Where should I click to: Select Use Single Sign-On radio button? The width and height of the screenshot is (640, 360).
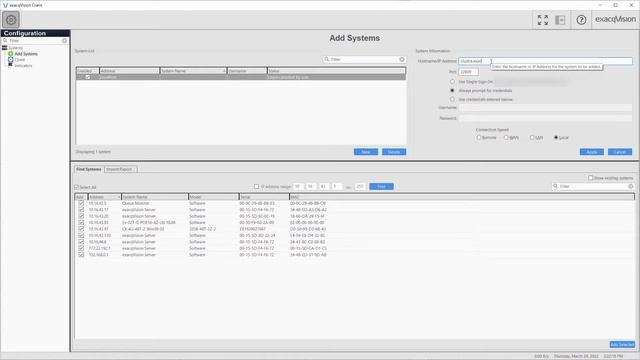point(452,82)
